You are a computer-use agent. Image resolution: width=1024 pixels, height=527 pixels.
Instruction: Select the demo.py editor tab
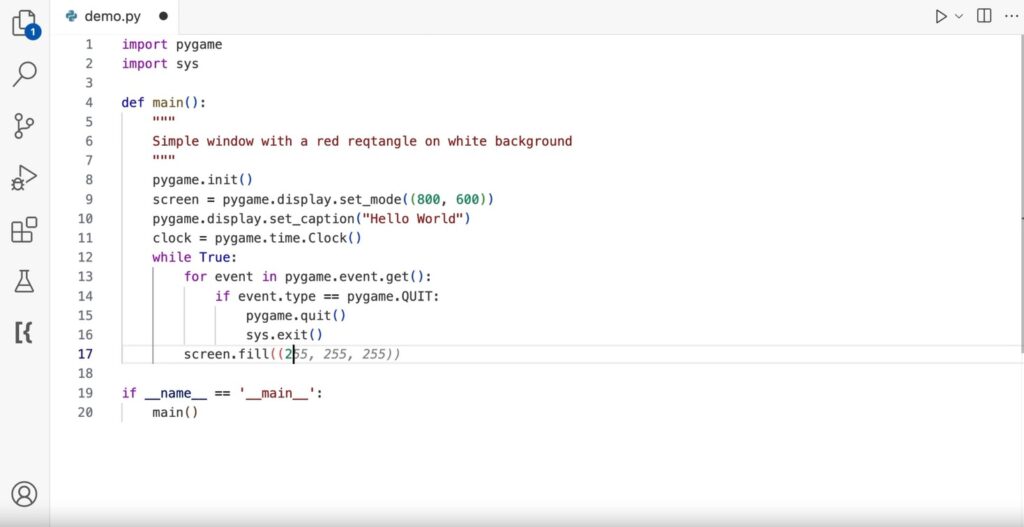click(x=112, y=16)
